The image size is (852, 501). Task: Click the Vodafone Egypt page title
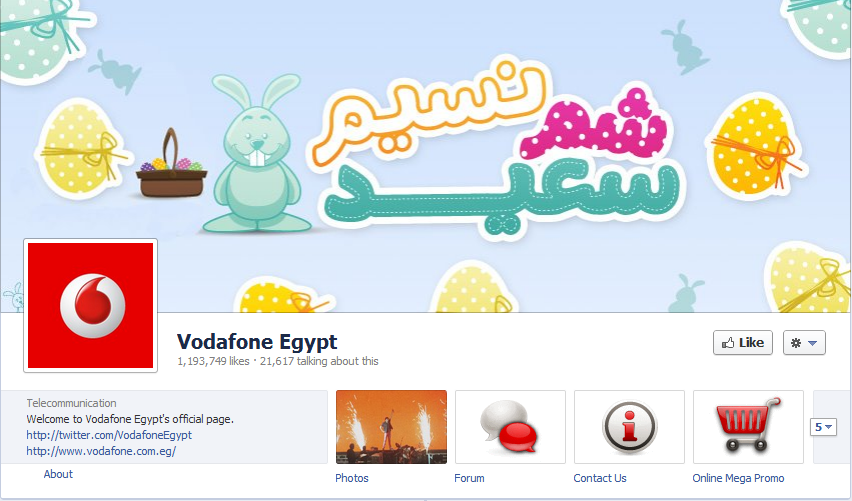257,342
